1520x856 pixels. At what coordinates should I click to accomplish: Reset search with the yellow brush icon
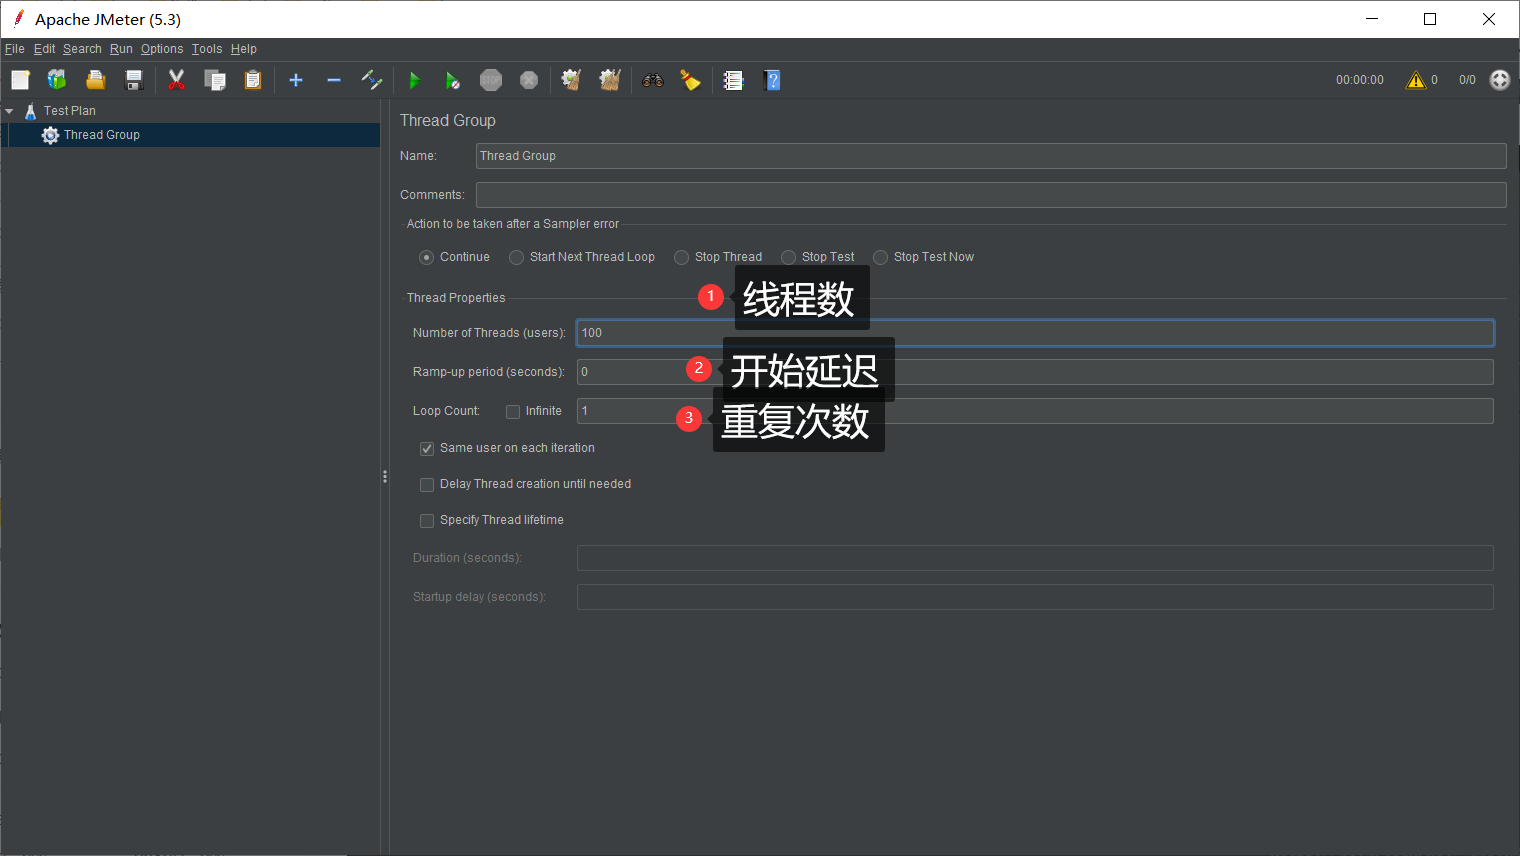(691, 80)
